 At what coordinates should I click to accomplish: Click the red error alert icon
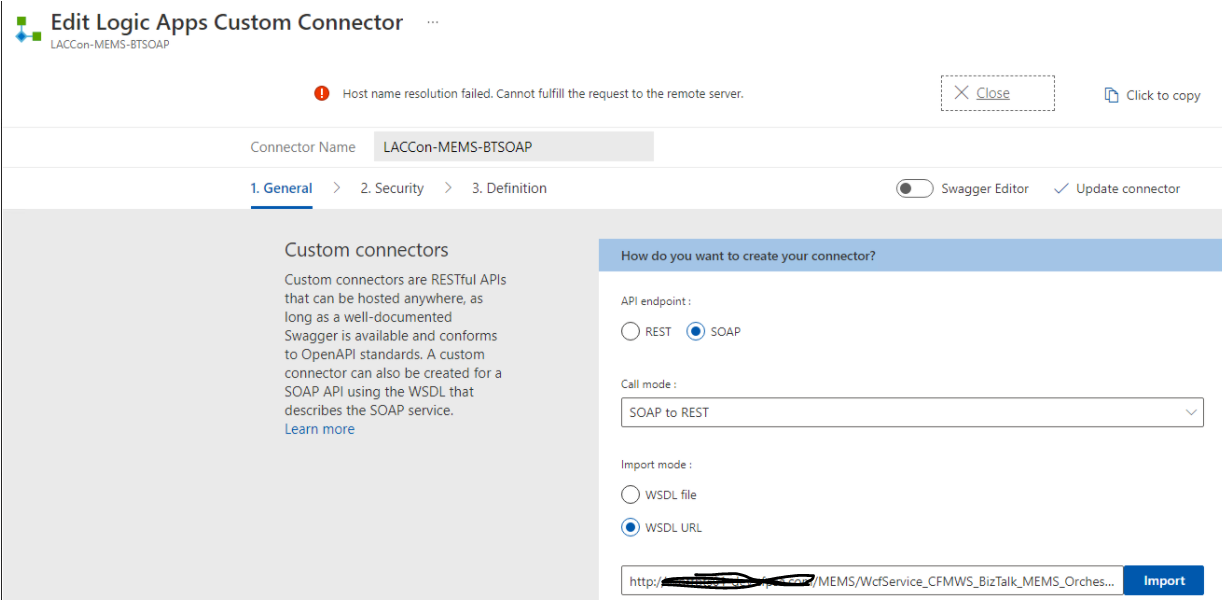pos(321,93)
